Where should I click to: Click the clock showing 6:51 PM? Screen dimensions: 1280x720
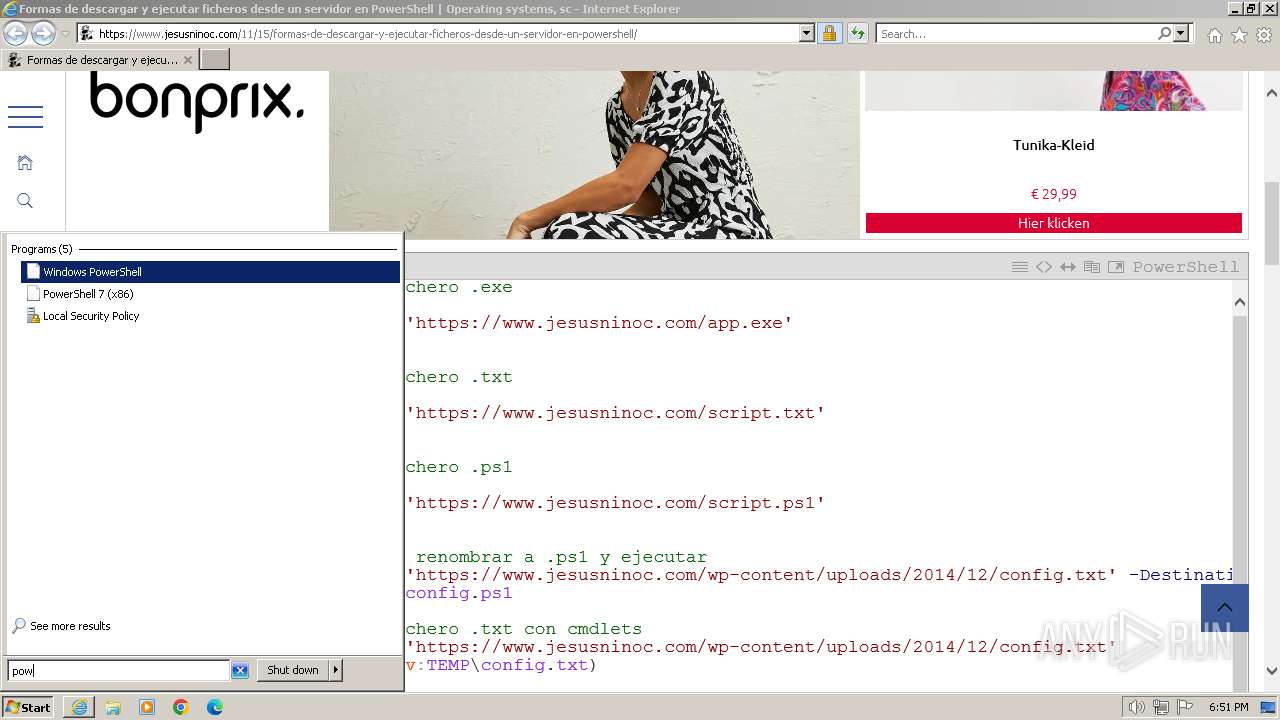pos(1228,707)
